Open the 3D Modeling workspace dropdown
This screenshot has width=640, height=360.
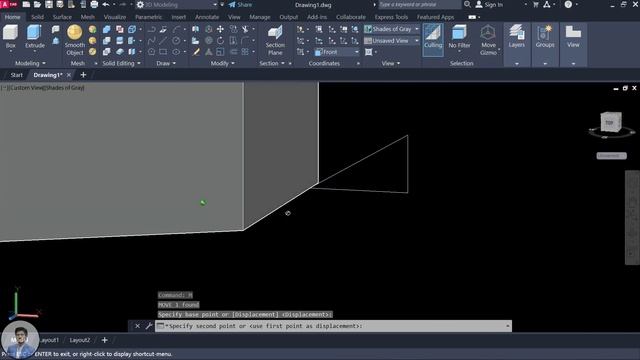click(178, 4)
